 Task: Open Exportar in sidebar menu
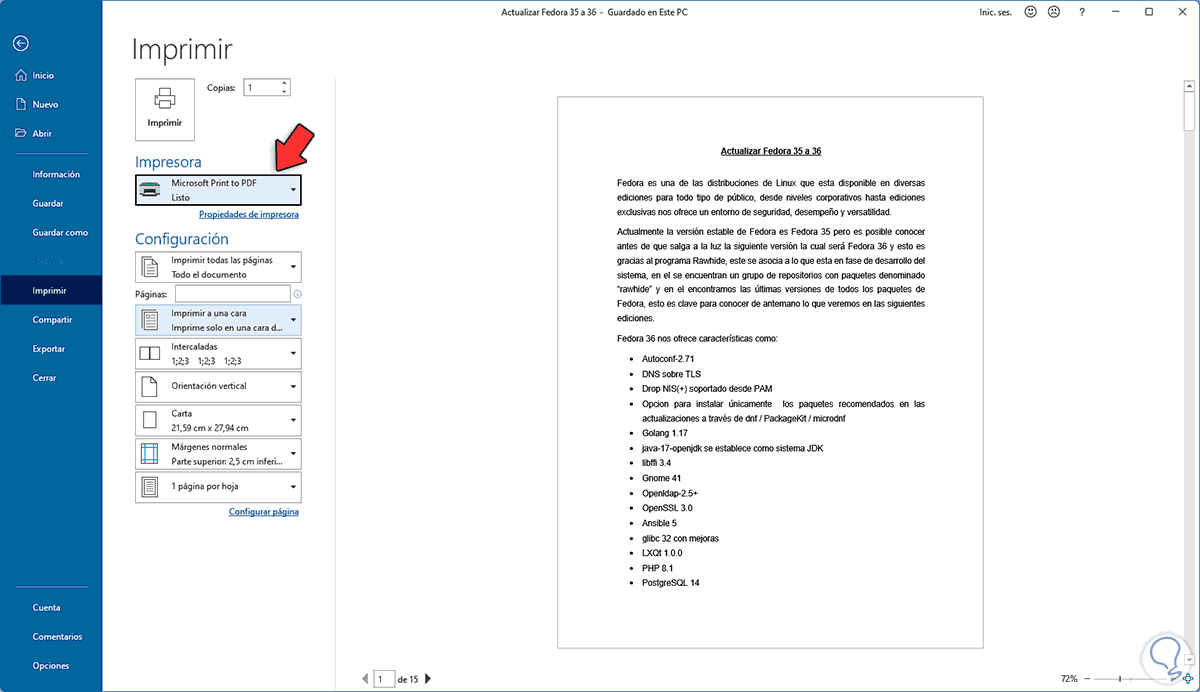click(x=49, y=349)
